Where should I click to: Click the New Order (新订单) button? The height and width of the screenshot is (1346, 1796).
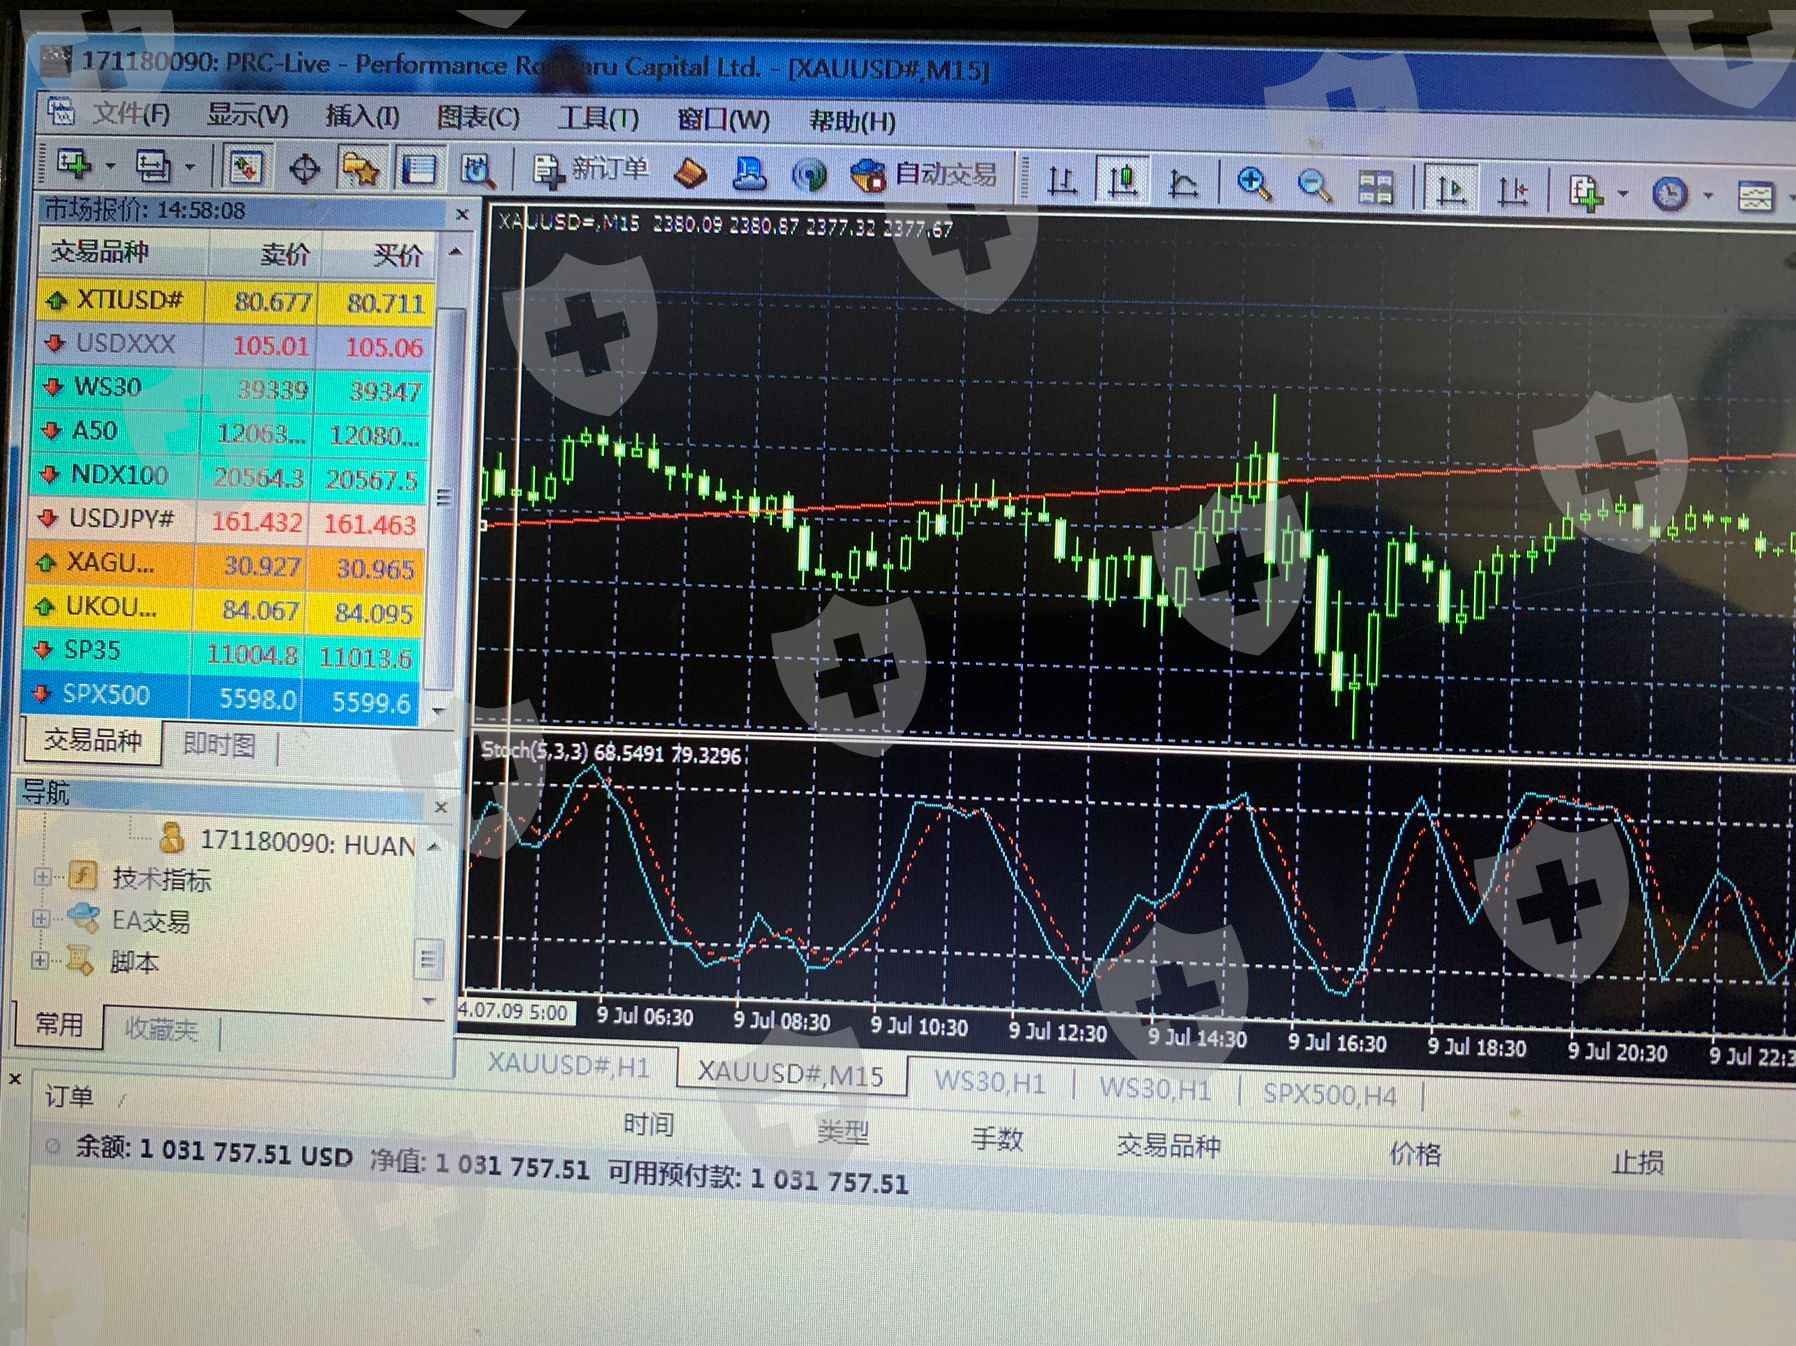[591, 171]
